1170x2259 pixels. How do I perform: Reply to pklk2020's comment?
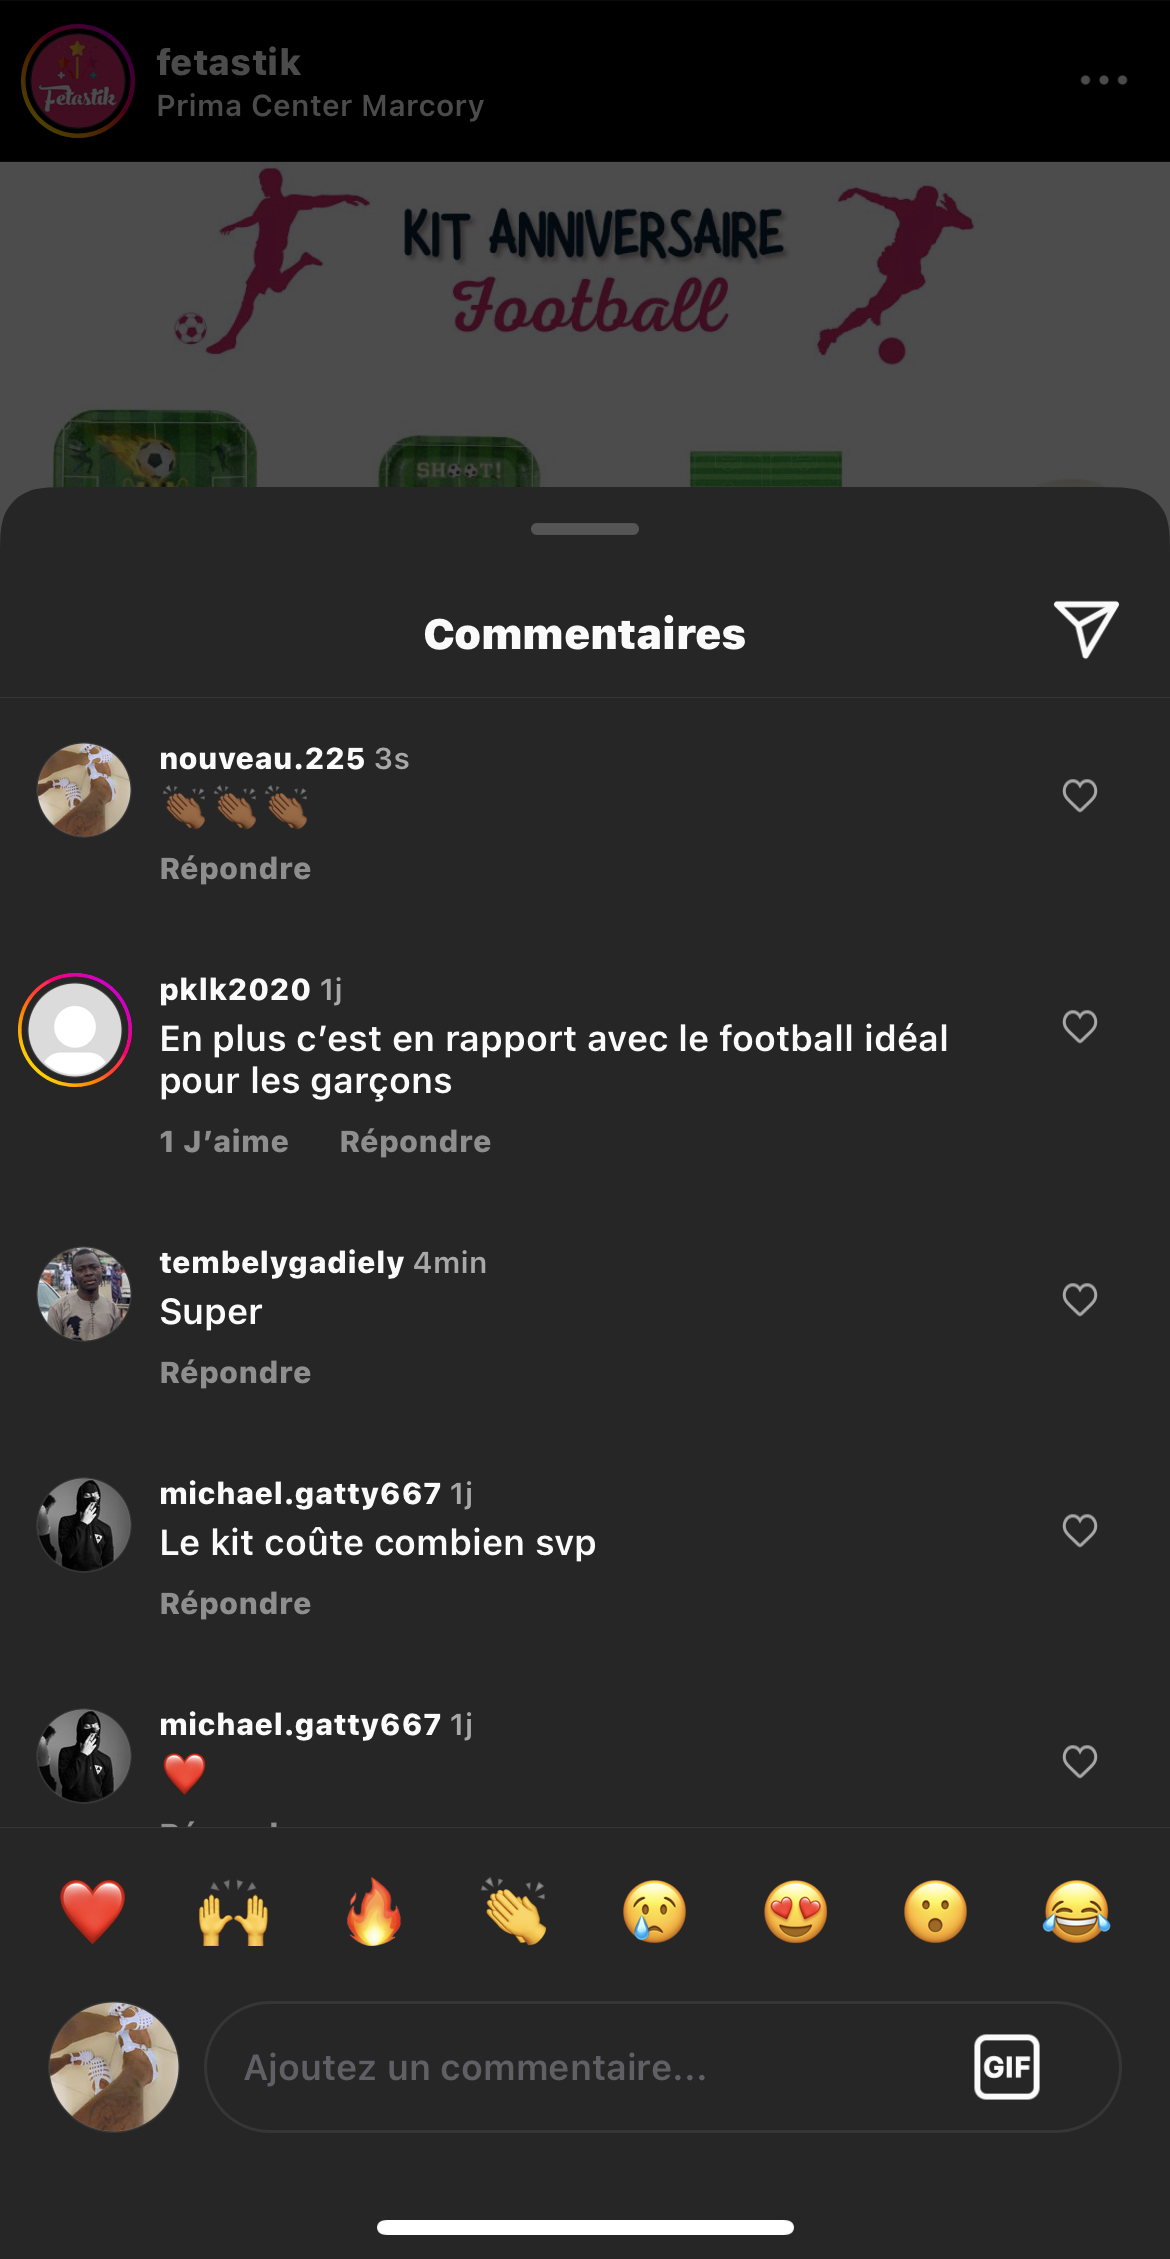tap(415, 1142)
